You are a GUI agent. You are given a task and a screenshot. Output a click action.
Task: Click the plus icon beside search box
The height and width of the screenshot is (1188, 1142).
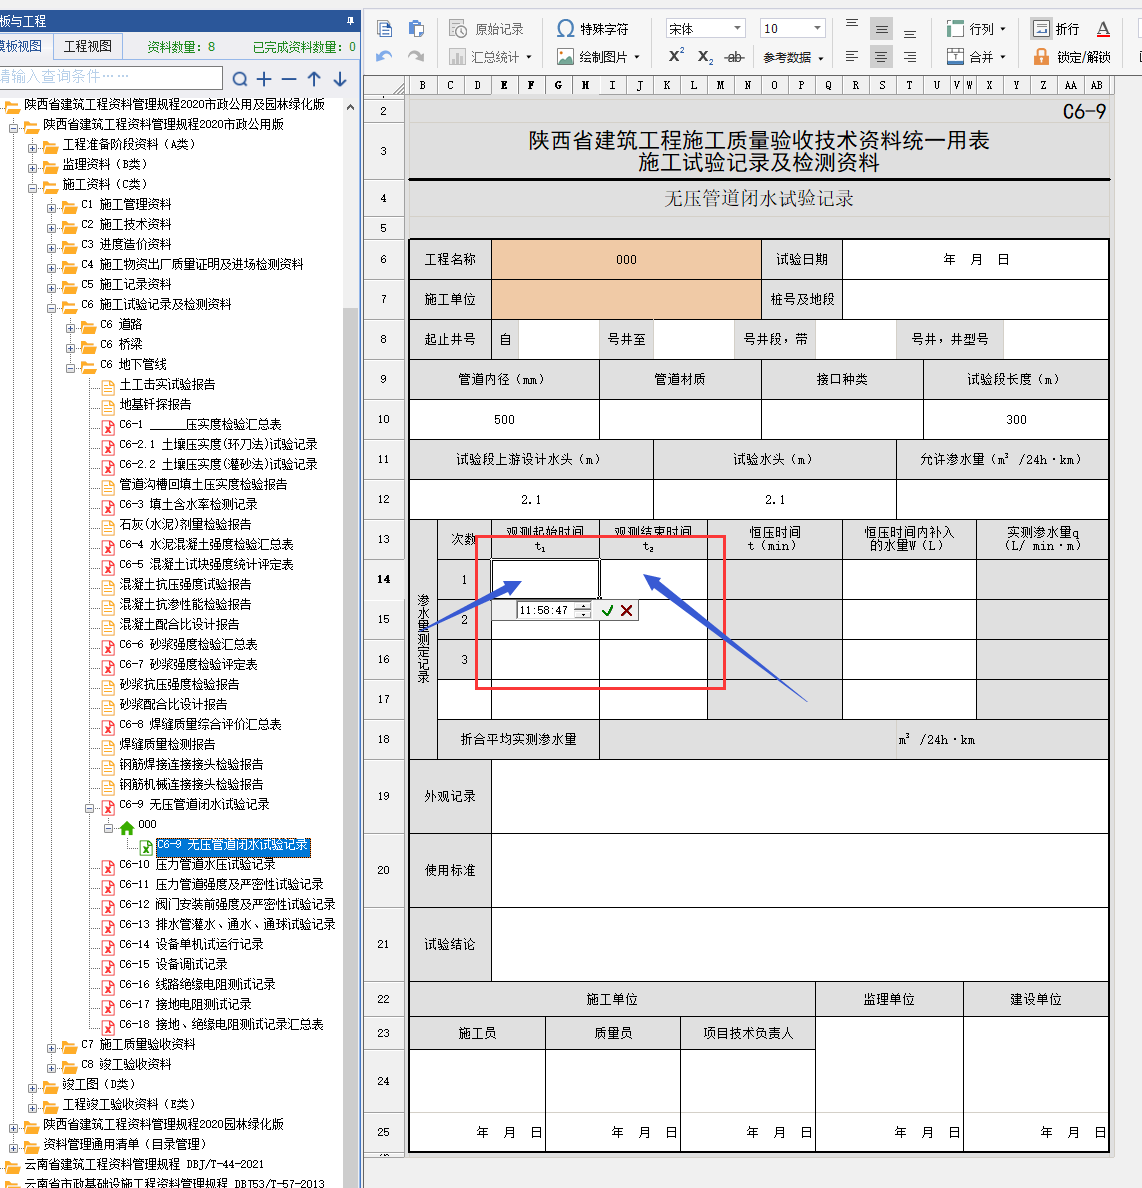click(x=264, y=79)
